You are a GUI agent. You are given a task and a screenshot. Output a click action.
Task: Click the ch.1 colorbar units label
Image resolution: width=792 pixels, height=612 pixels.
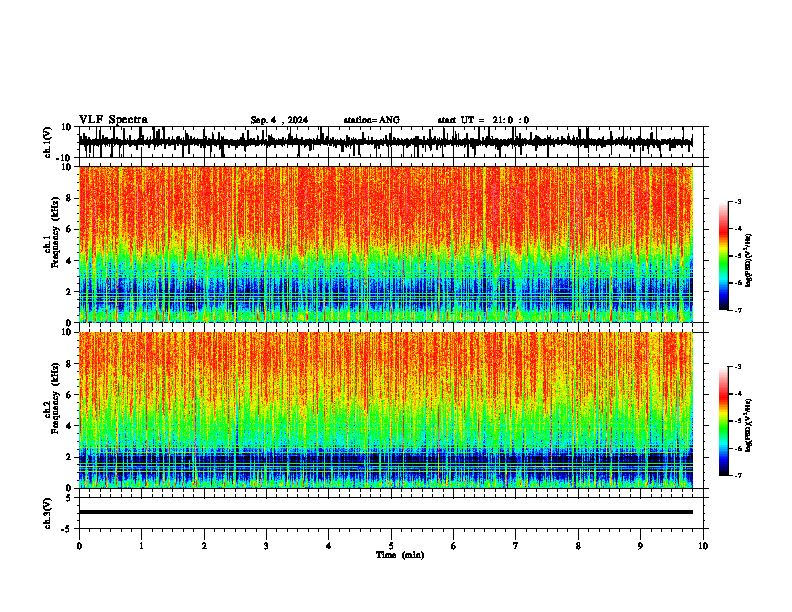(748, 261)
